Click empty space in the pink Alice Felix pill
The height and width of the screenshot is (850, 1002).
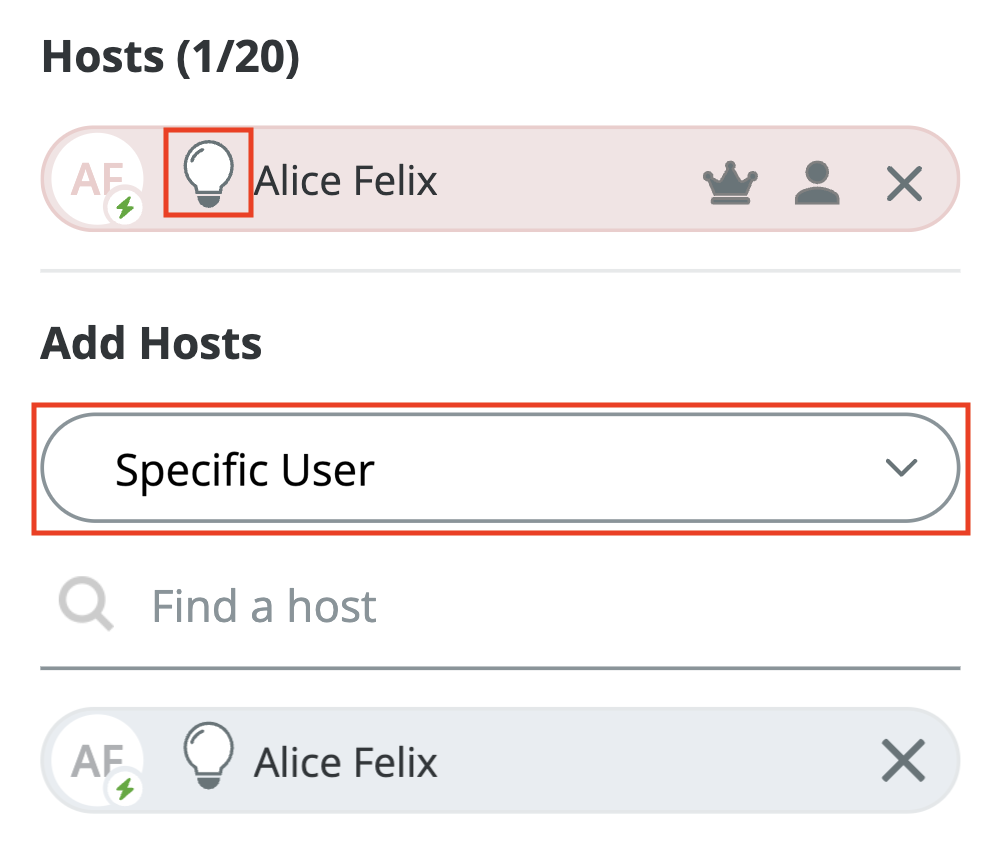570,182
